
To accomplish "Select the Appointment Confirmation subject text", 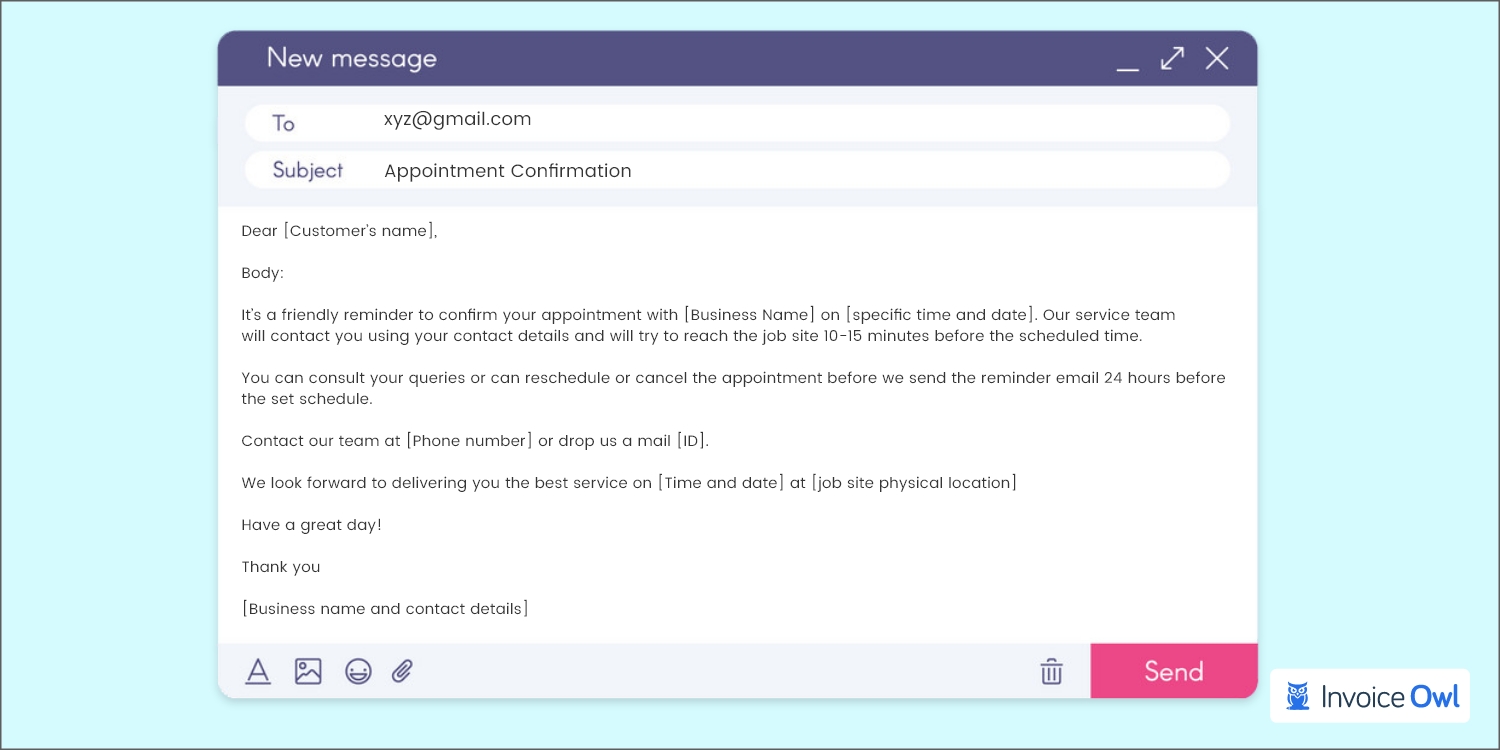I will click(507, 170).
